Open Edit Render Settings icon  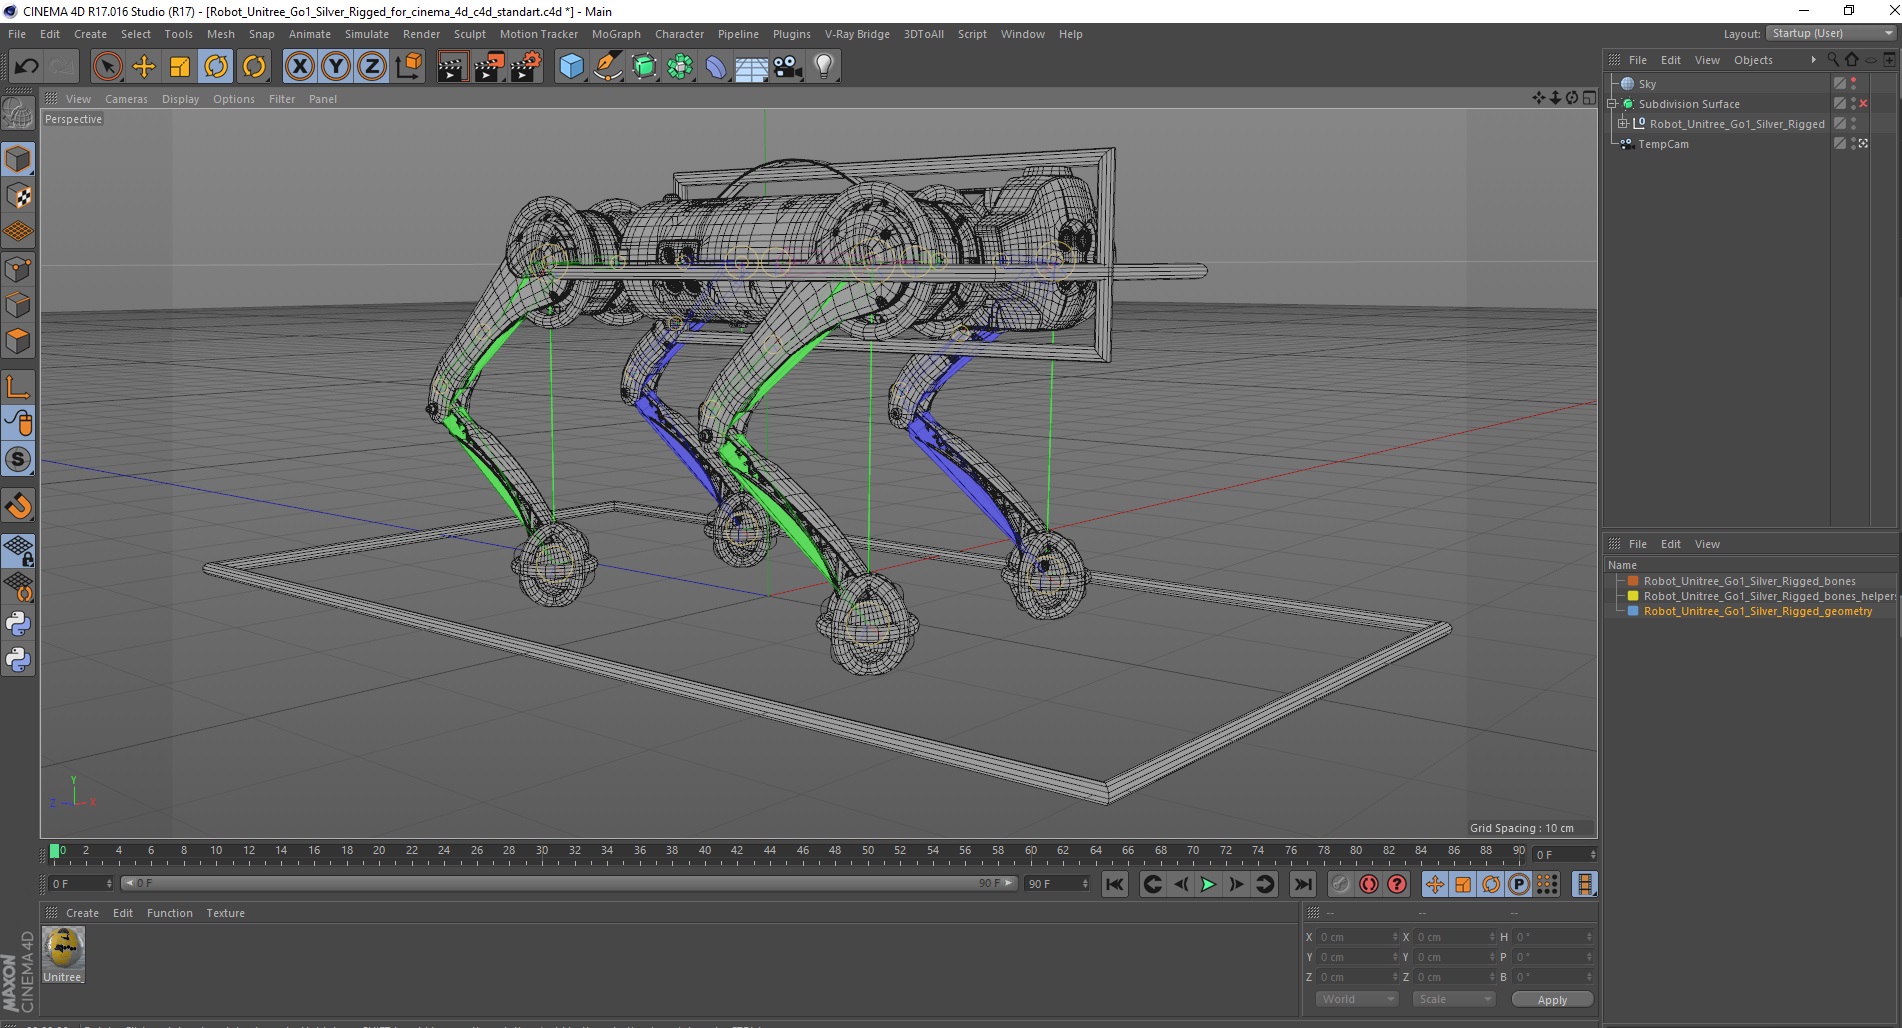(x=526, y=67)
